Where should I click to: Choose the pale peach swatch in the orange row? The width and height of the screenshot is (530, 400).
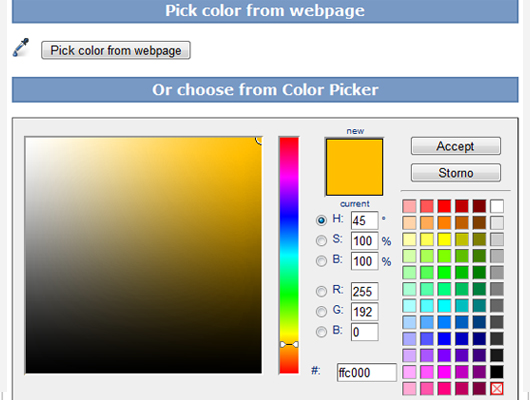(x=409, y=222)
